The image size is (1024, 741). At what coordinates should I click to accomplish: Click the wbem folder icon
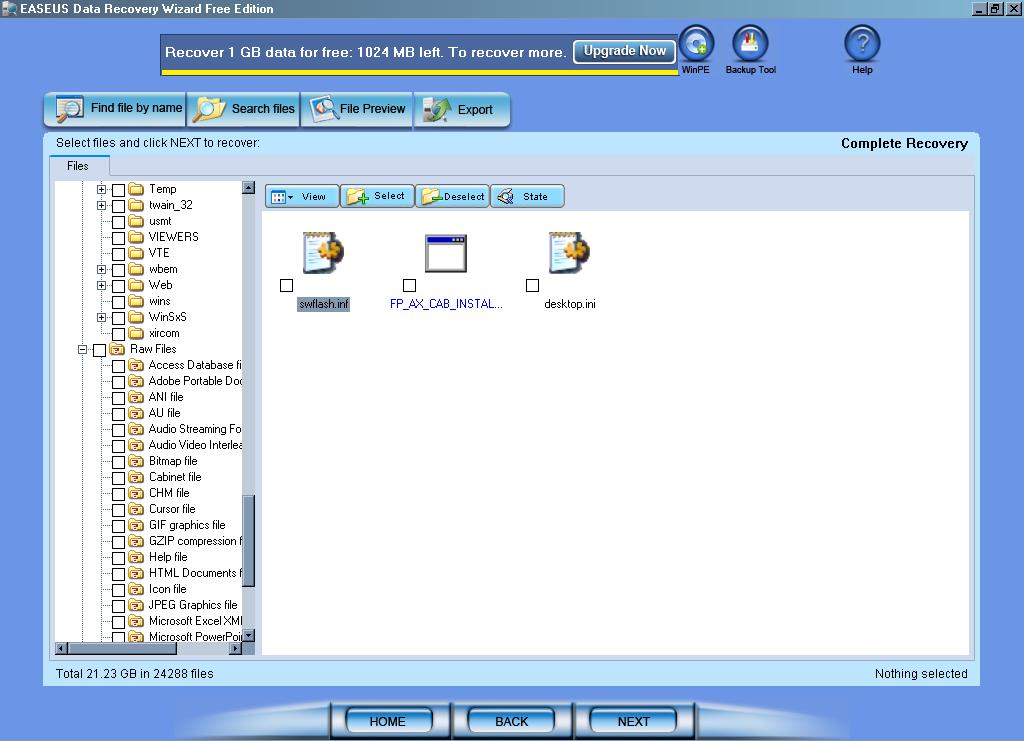pyautogui.click(x=136, y=269)
